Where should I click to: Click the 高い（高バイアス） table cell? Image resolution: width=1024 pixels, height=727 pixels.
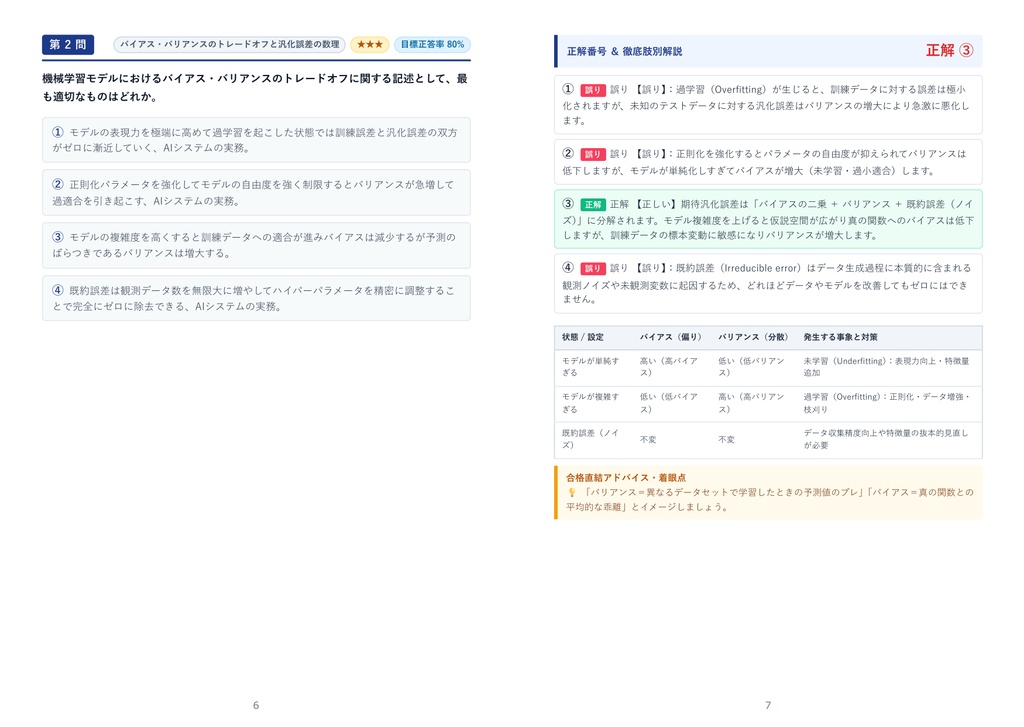(669, 366)
